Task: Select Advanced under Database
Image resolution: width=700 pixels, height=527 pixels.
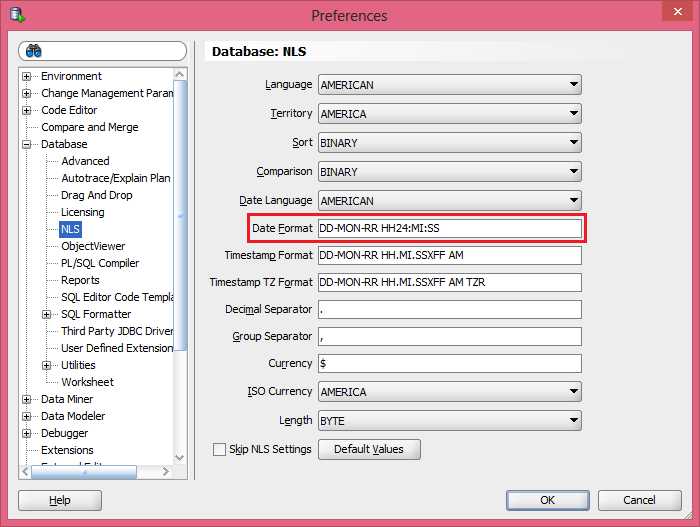Action: pos(85,161)
